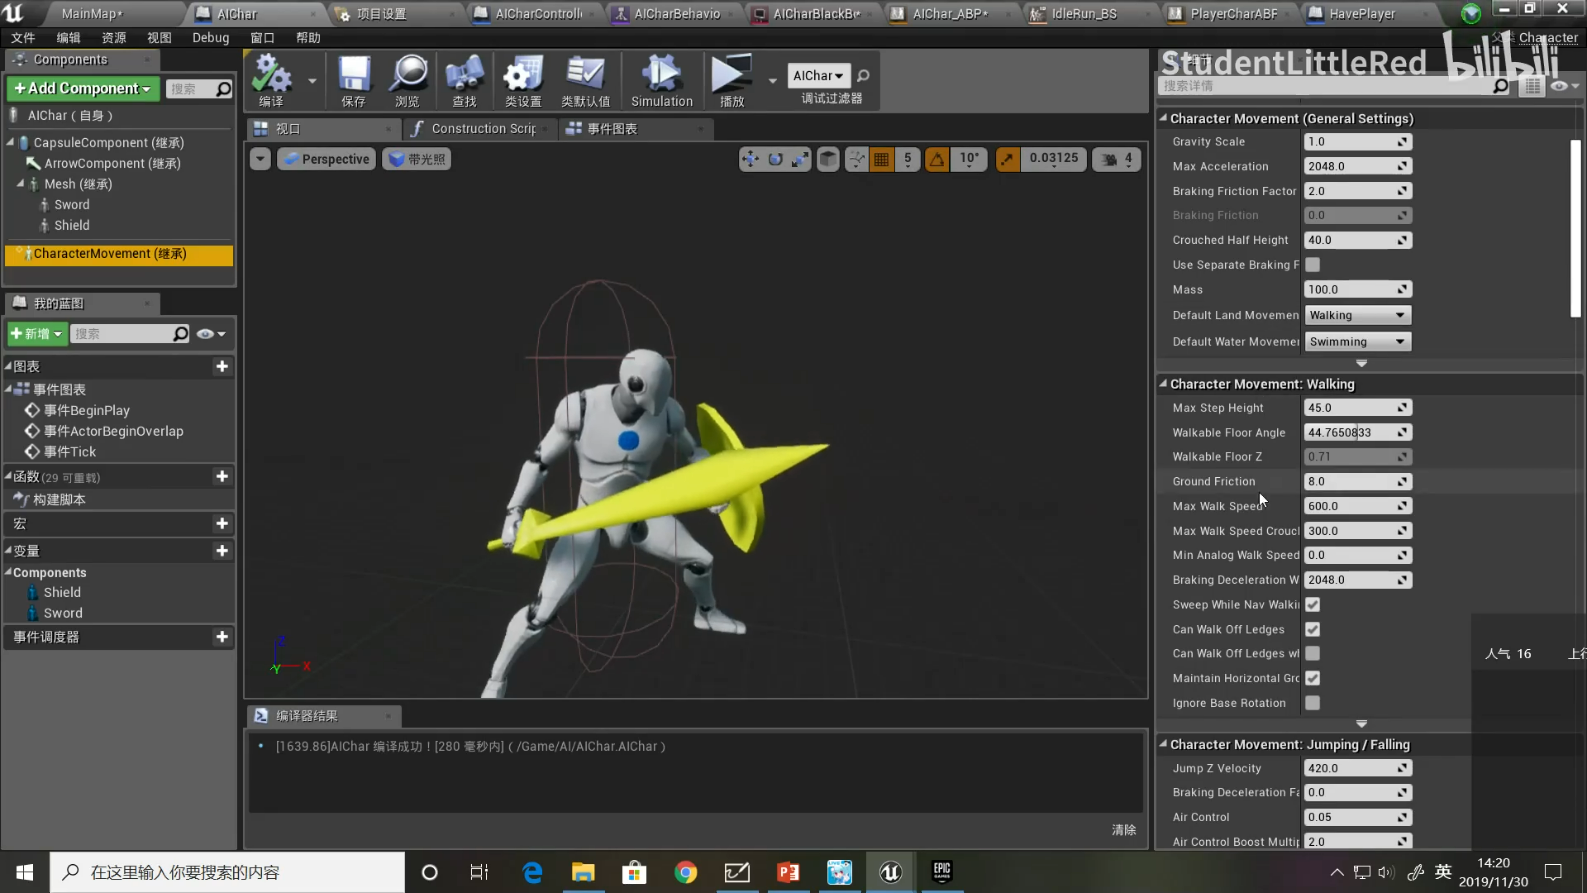Open Perspective view mode menu
Image resolution: width=1587 pixels, height=893 pixels.
coord(326,159)
